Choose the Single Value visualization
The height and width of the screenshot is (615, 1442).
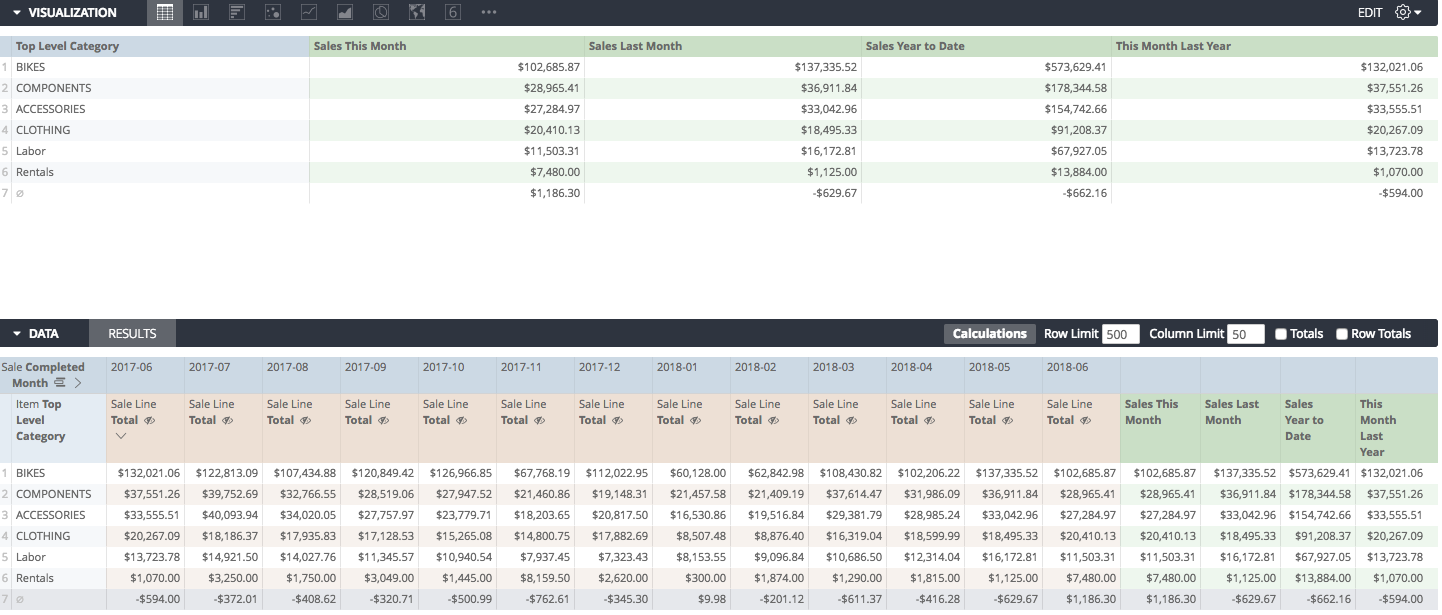click(452, 13)
